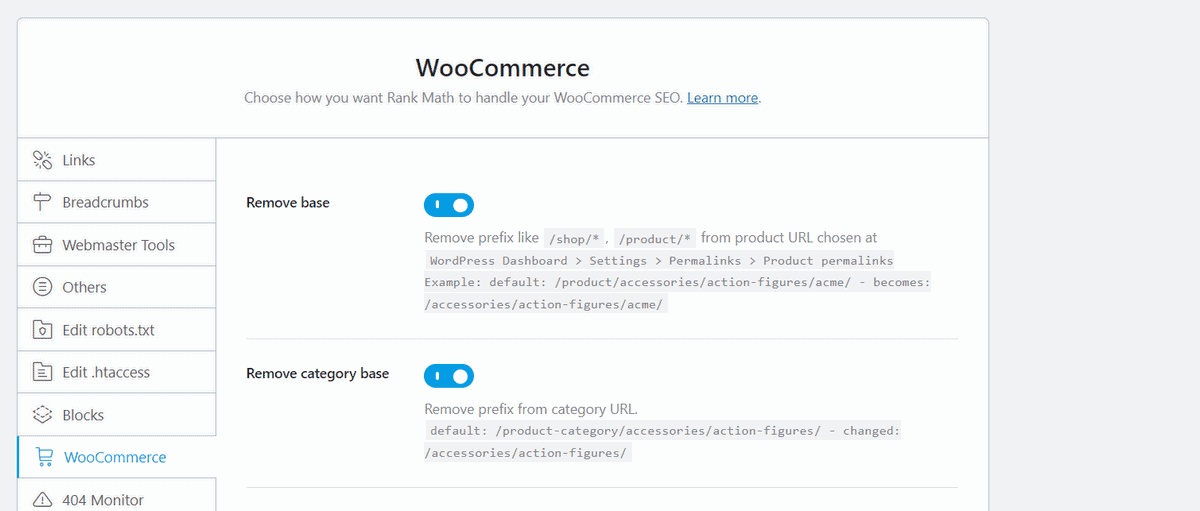Viewport: 1200px width, 511px height.
Task: Toggle the Remove base switch
Action: pos(449,205)
